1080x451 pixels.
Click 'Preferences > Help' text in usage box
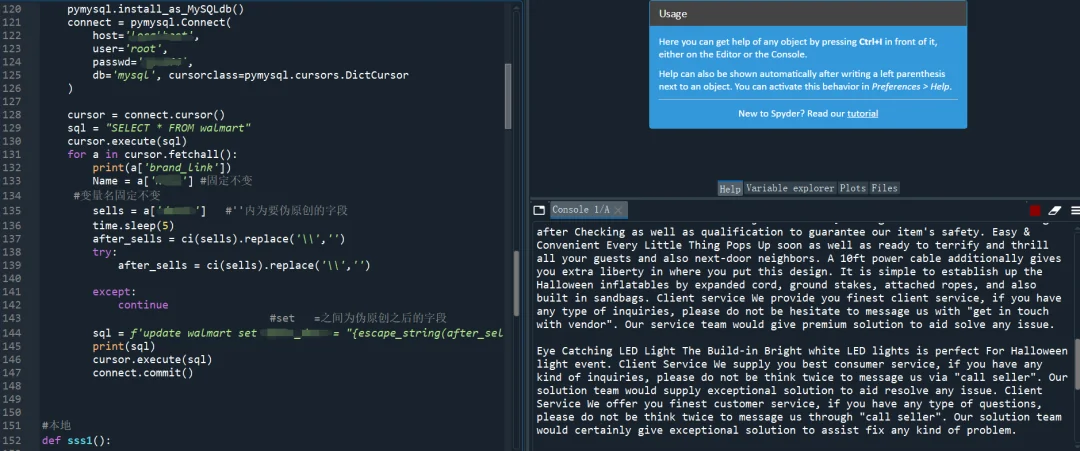click(x=911, y=87)
